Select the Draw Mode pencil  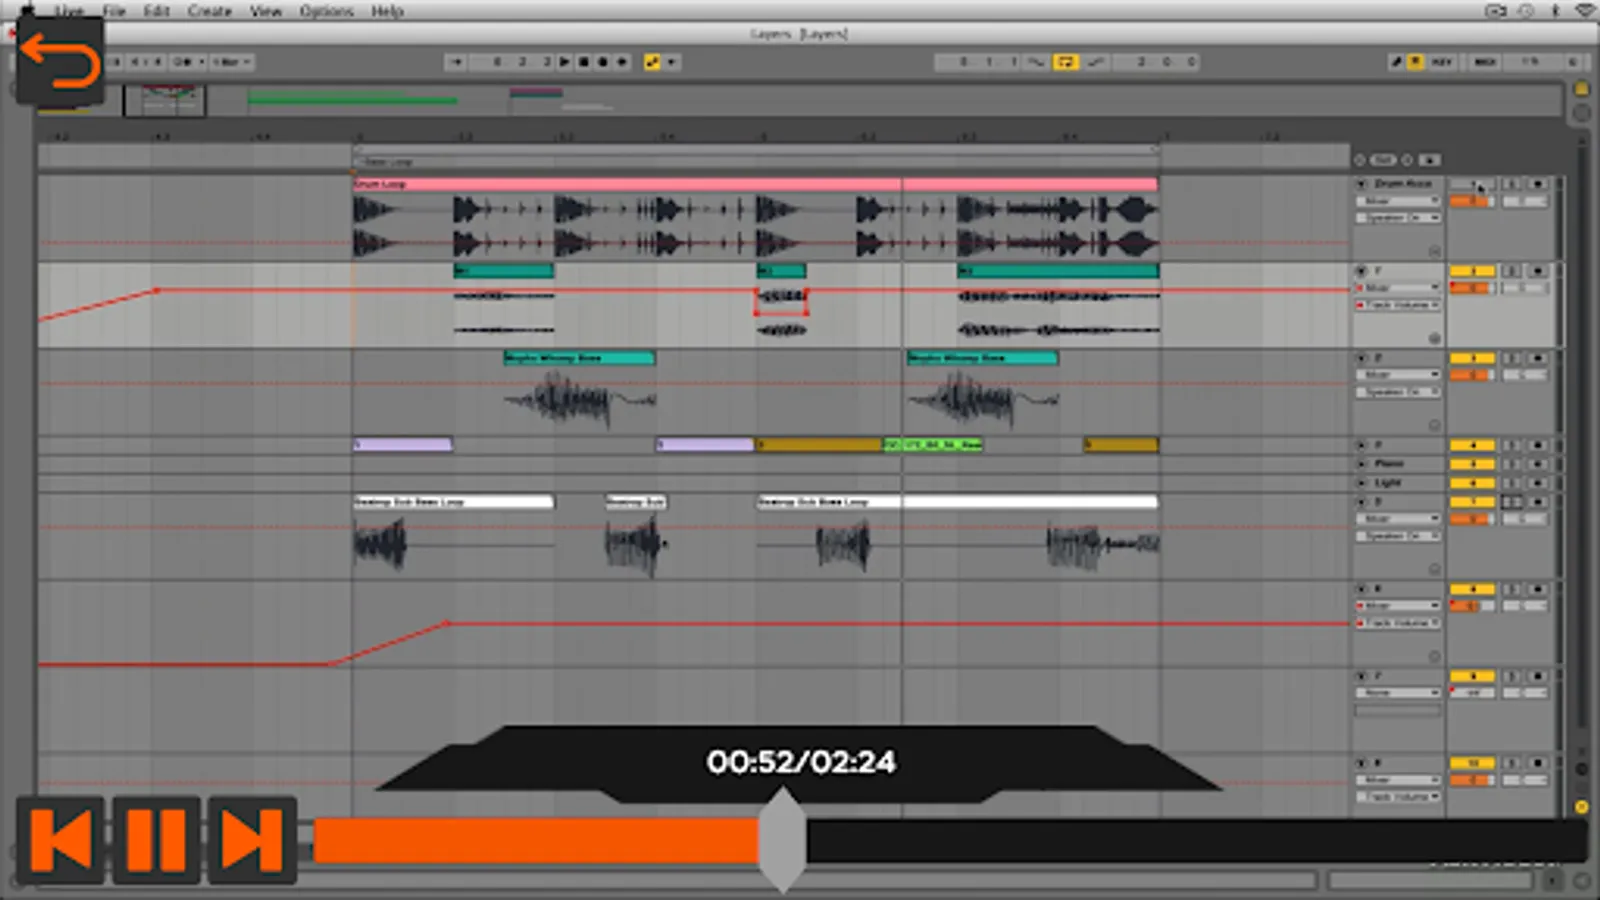[1396, 62]
